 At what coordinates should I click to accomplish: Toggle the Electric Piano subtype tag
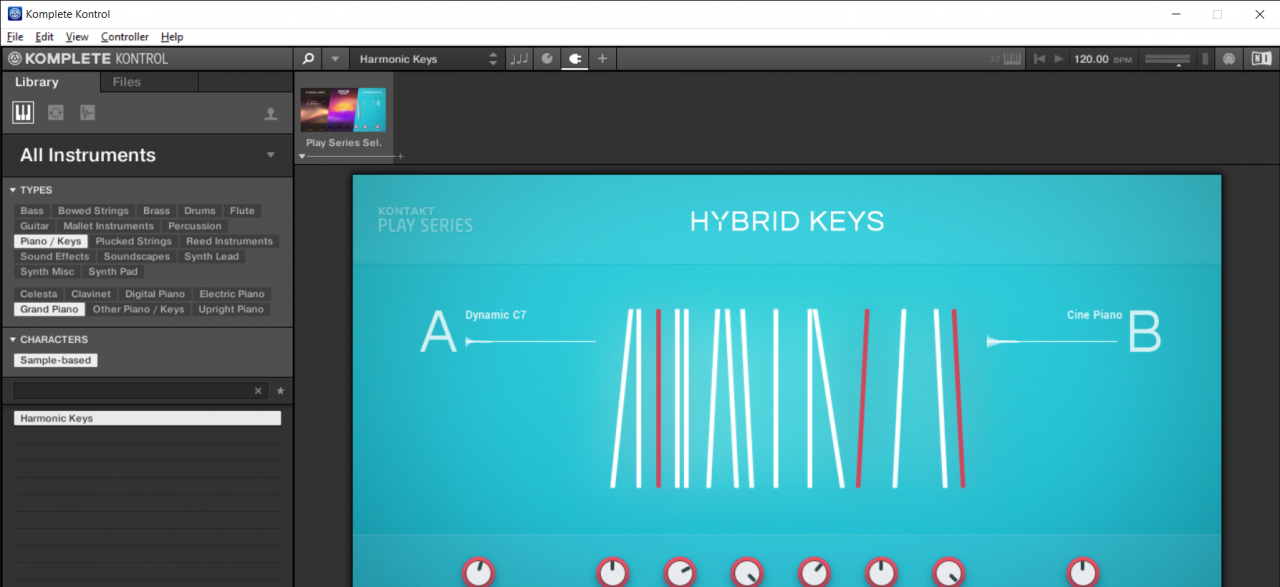pyautogui.click(x=232, y=294)
